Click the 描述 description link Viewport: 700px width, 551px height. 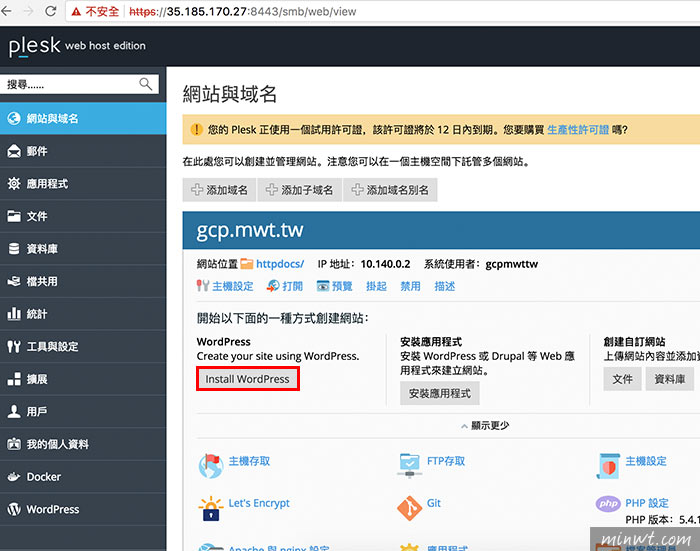click(x=445, y=286)
